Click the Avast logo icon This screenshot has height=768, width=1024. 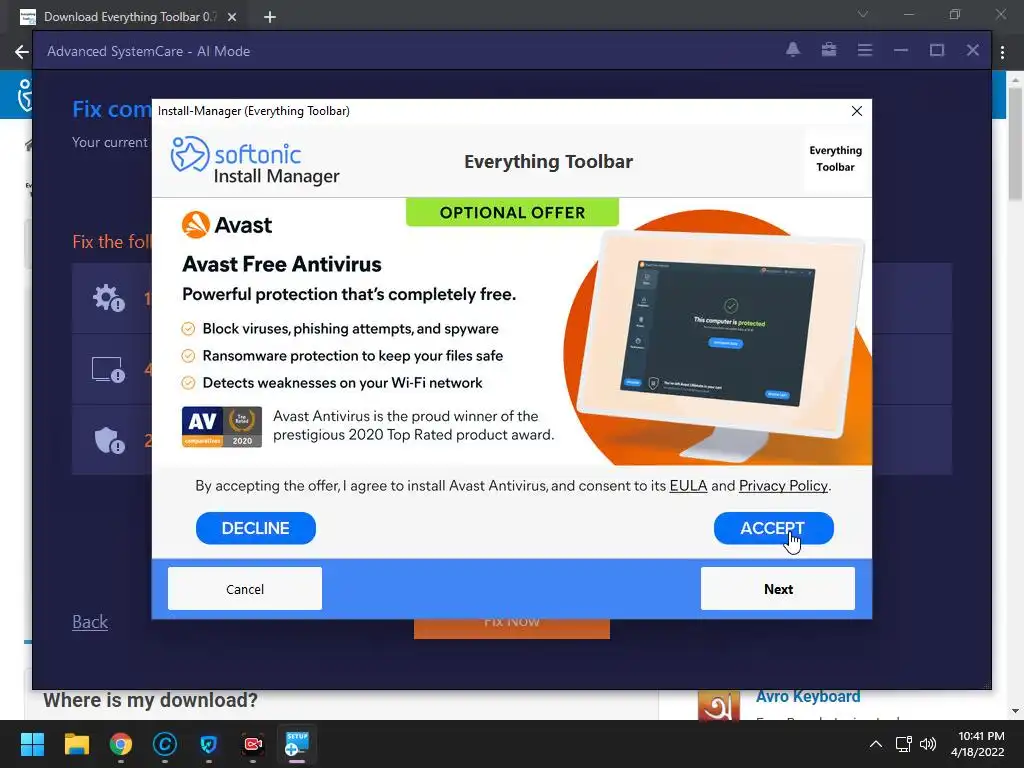coord(196,225)
